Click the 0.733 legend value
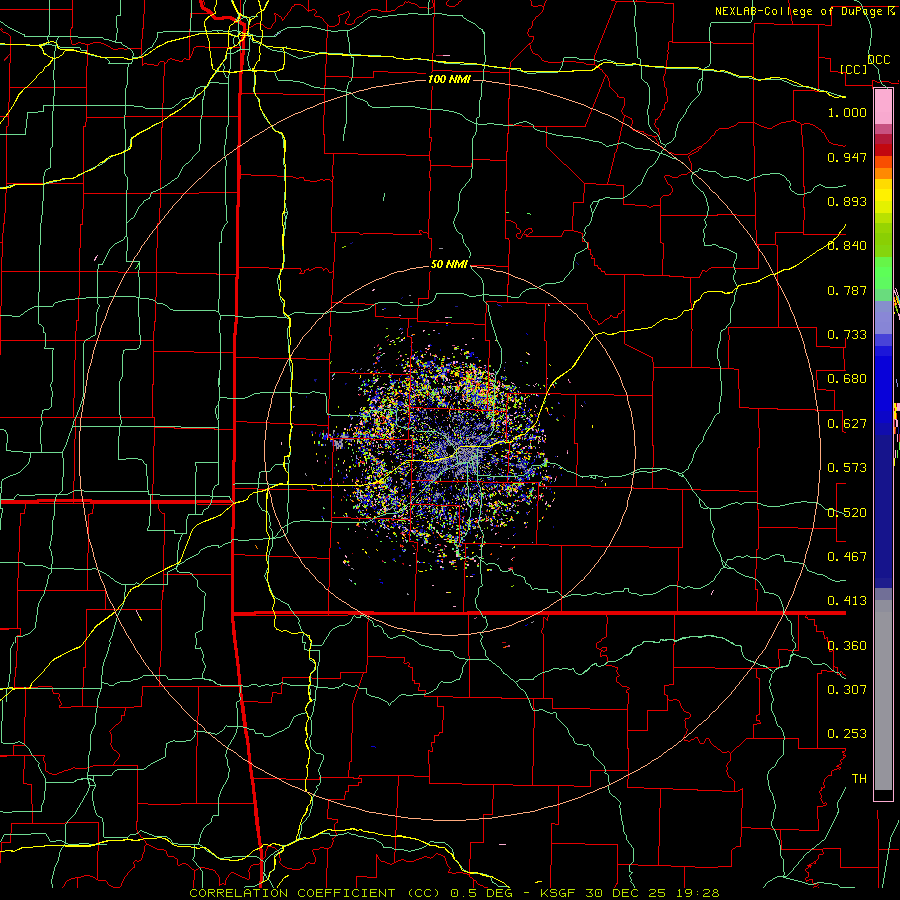 [847, 335]
